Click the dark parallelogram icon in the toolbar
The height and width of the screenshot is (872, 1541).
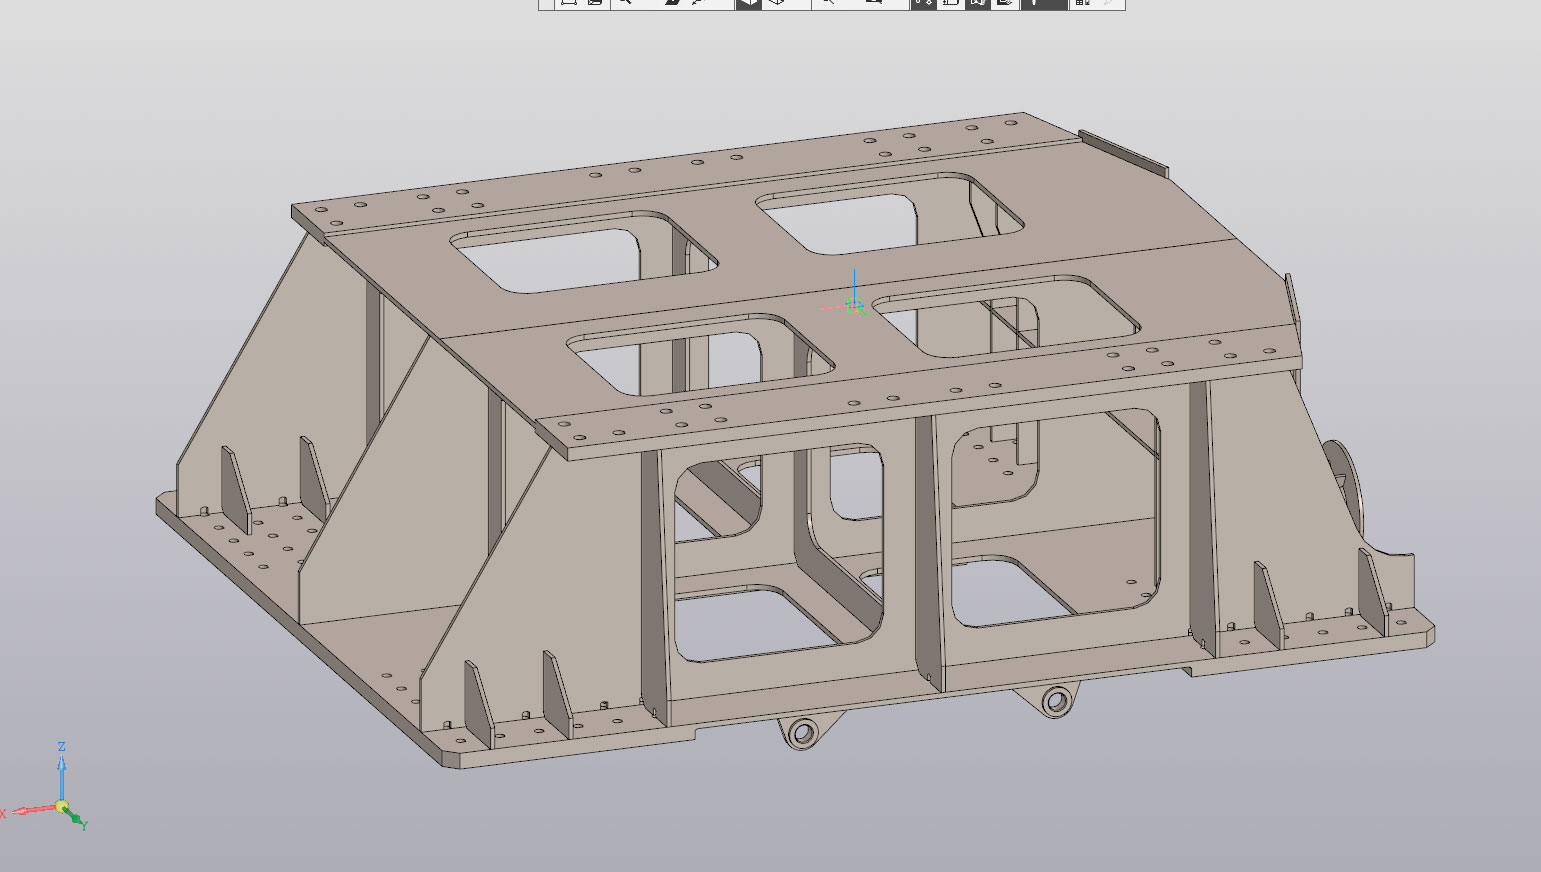pos(672,3)
